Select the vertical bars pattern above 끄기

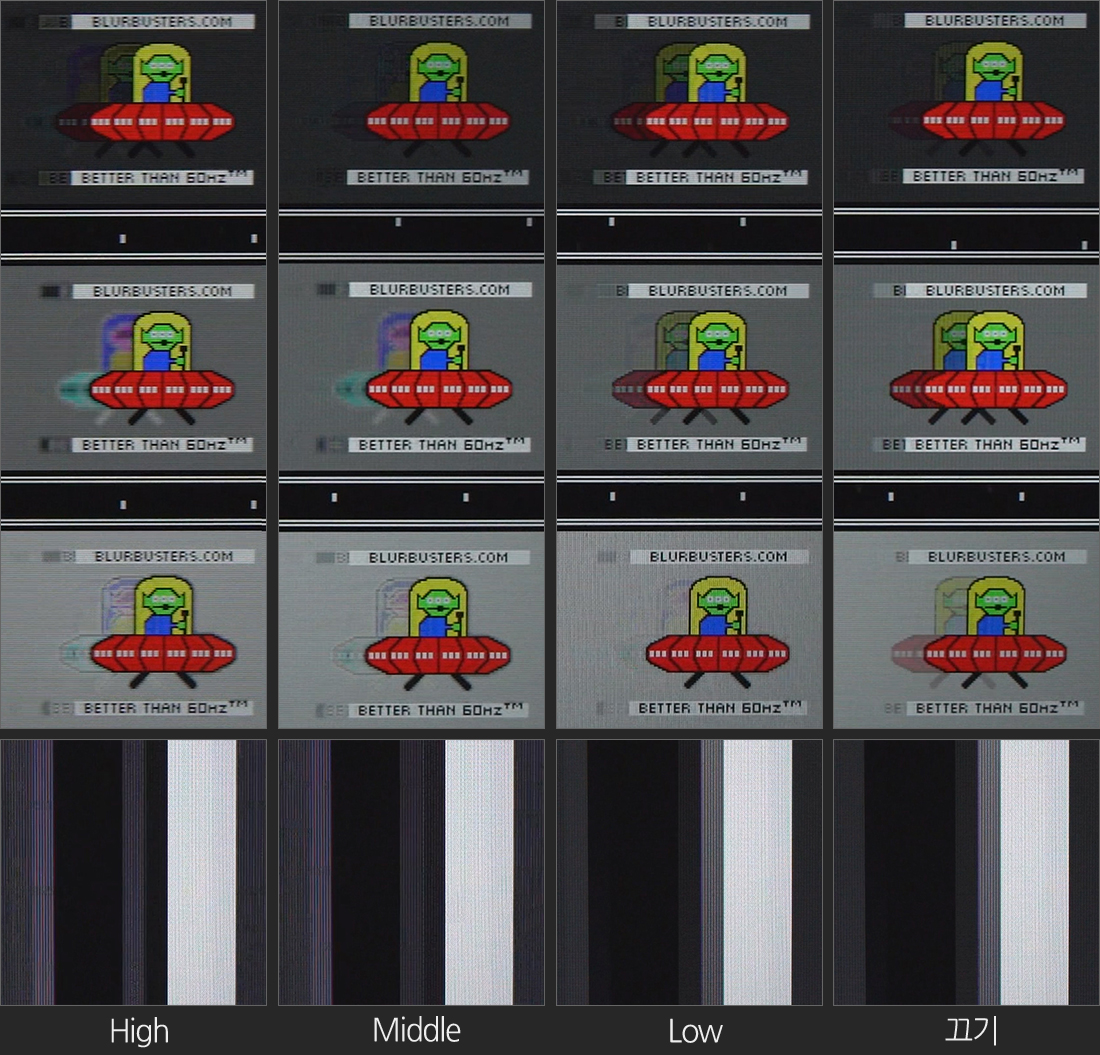click(x=966, y=872)
